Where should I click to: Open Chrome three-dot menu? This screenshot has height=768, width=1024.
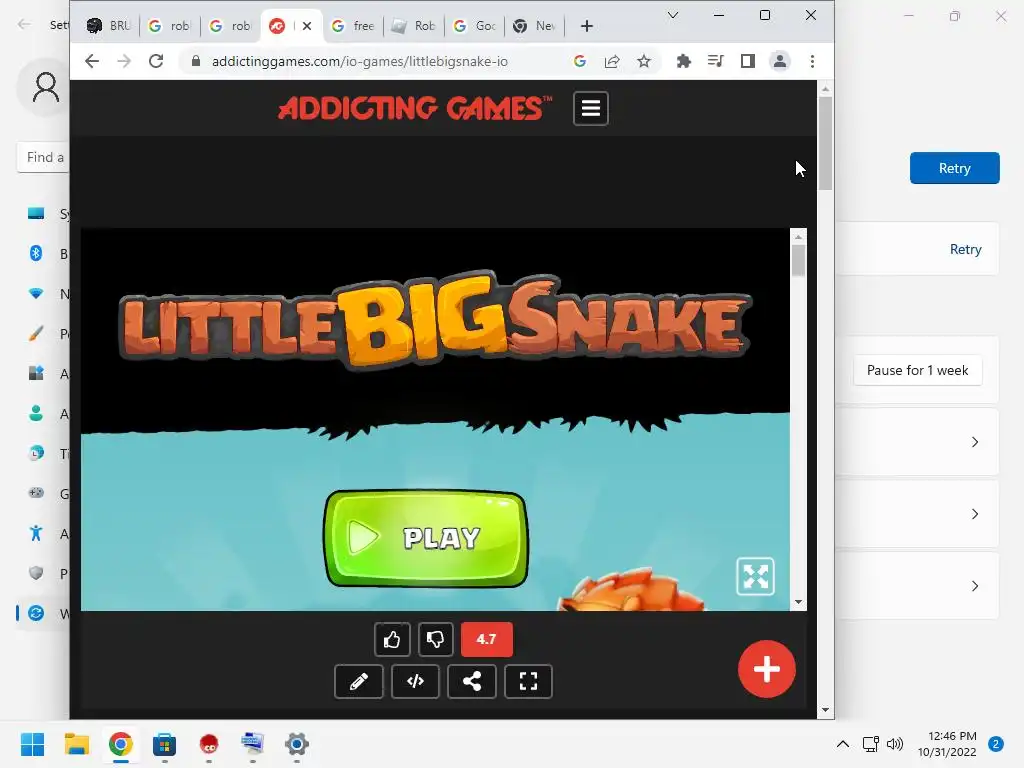coord(812,61)
